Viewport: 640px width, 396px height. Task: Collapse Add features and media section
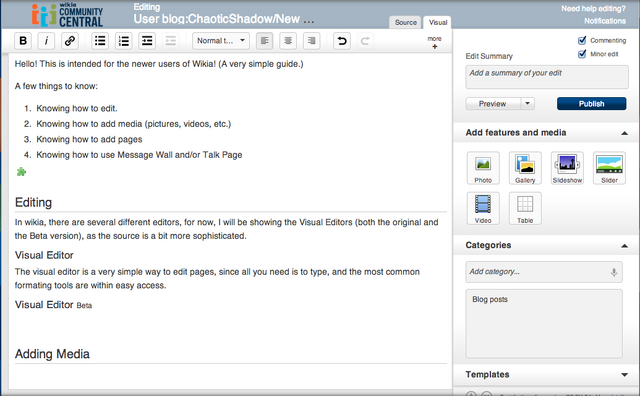coord(624,133)
